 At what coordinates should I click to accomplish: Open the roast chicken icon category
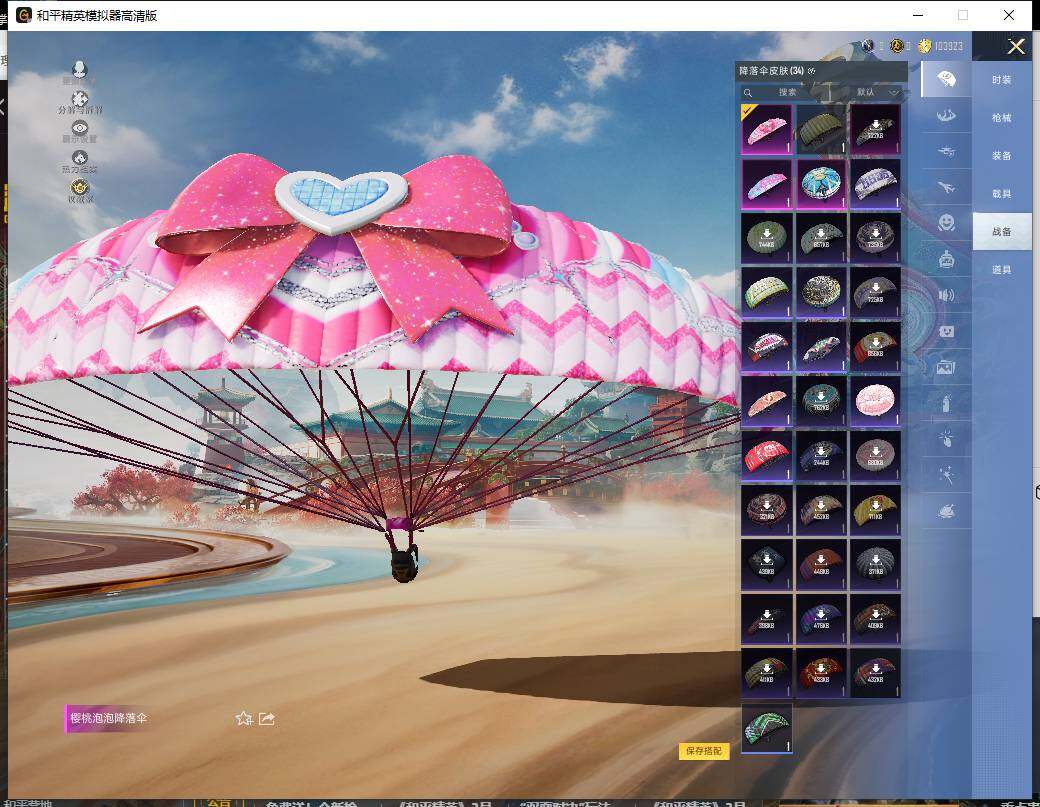946,511
